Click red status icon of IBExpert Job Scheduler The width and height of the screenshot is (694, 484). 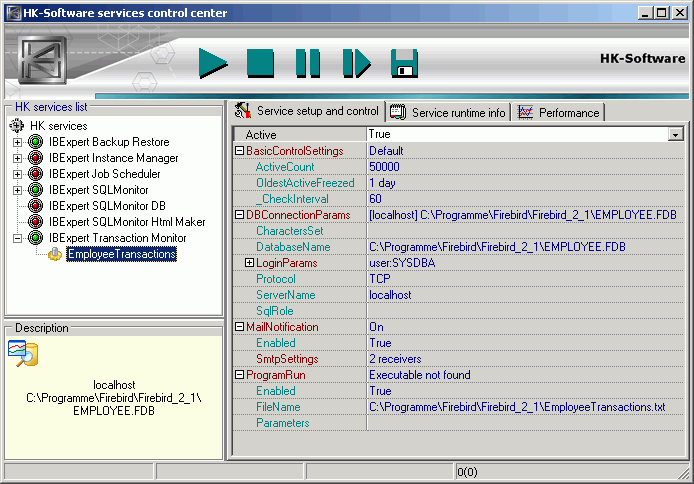point(35,173)
